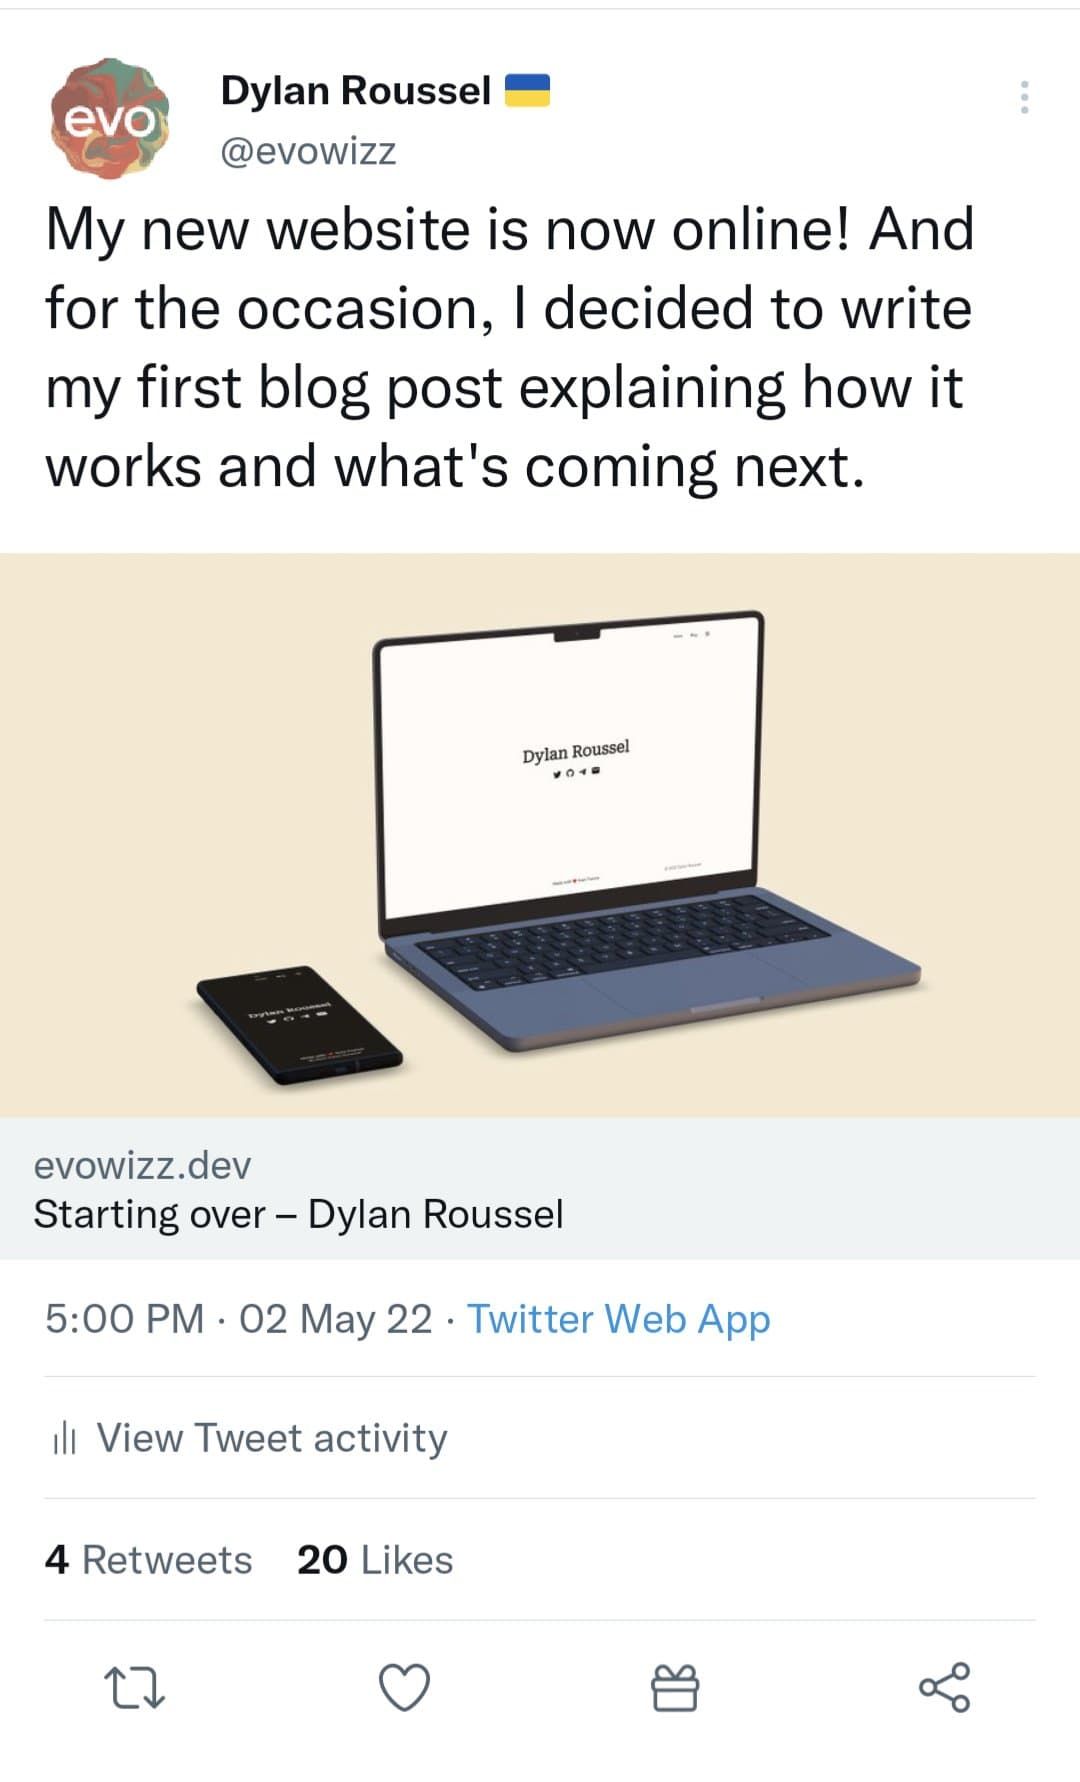Image resolution: width=1080 pixels, height=1782 pixels.
Task: View the 20 Likes list
Action: click(x=374, y=1558)
